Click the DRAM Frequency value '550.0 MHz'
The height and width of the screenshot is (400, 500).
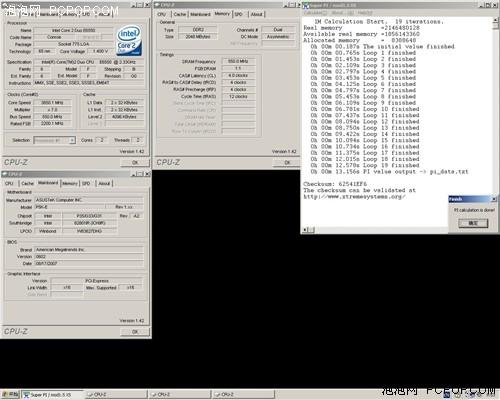pos(238,61)
